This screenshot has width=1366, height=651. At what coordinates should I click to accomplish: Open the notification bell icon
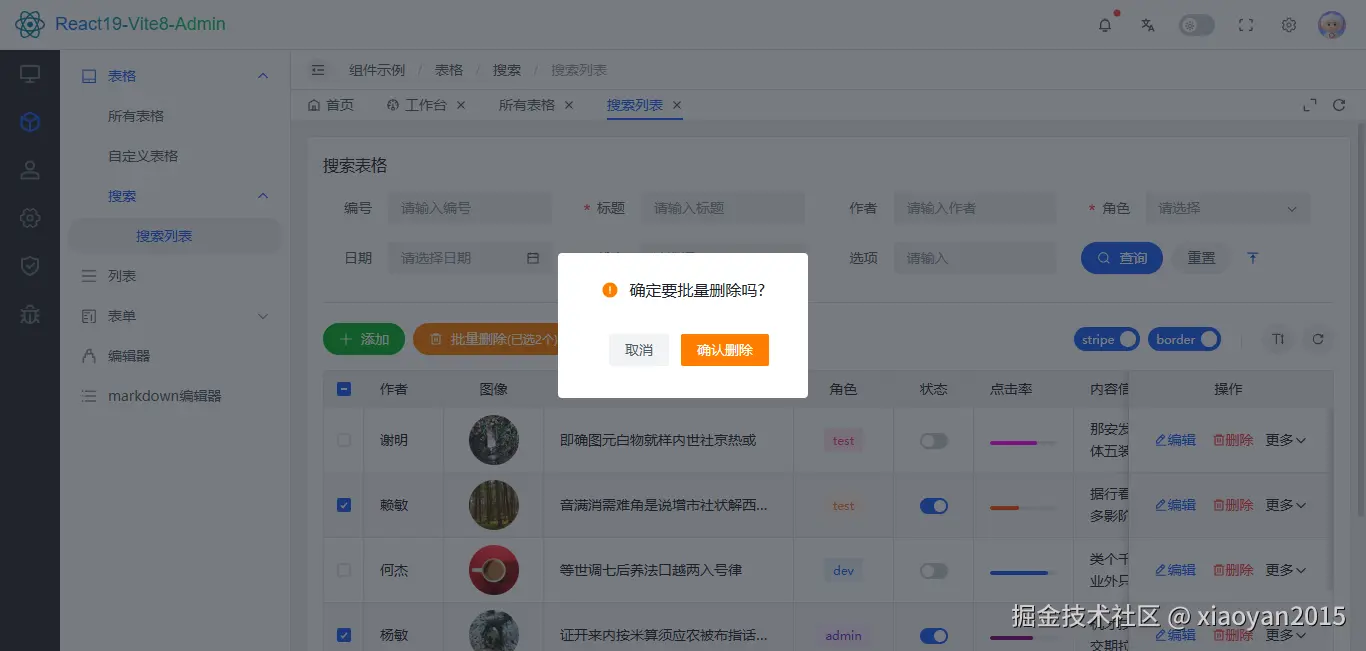pyautogui.click(x=1105, y=25)
